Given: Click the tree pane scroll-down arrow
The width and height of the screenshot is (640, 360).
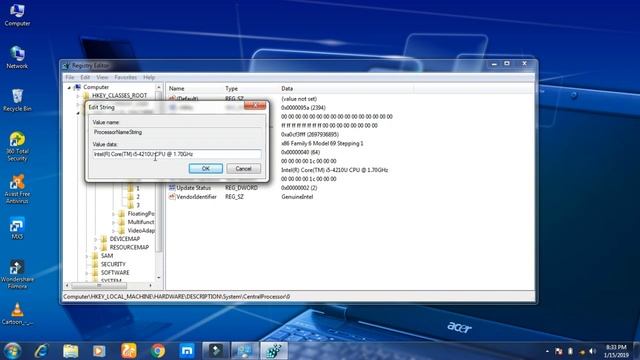Looking at the screenshot, I should 158,278.
